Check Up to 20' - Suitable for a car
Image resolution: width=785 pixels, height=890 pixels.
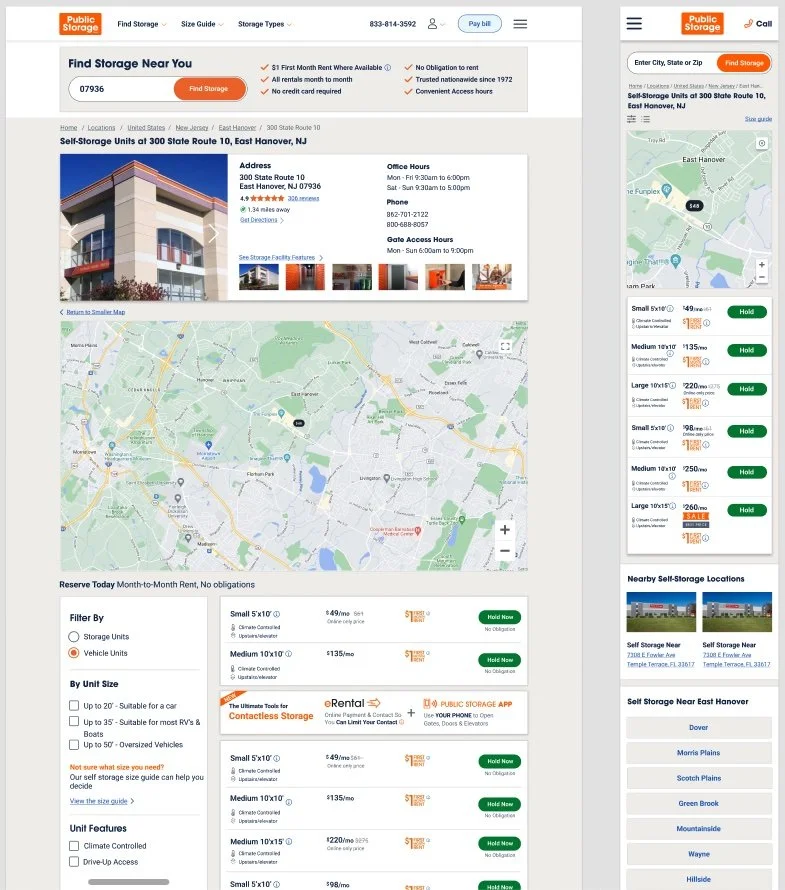(74, 706)
